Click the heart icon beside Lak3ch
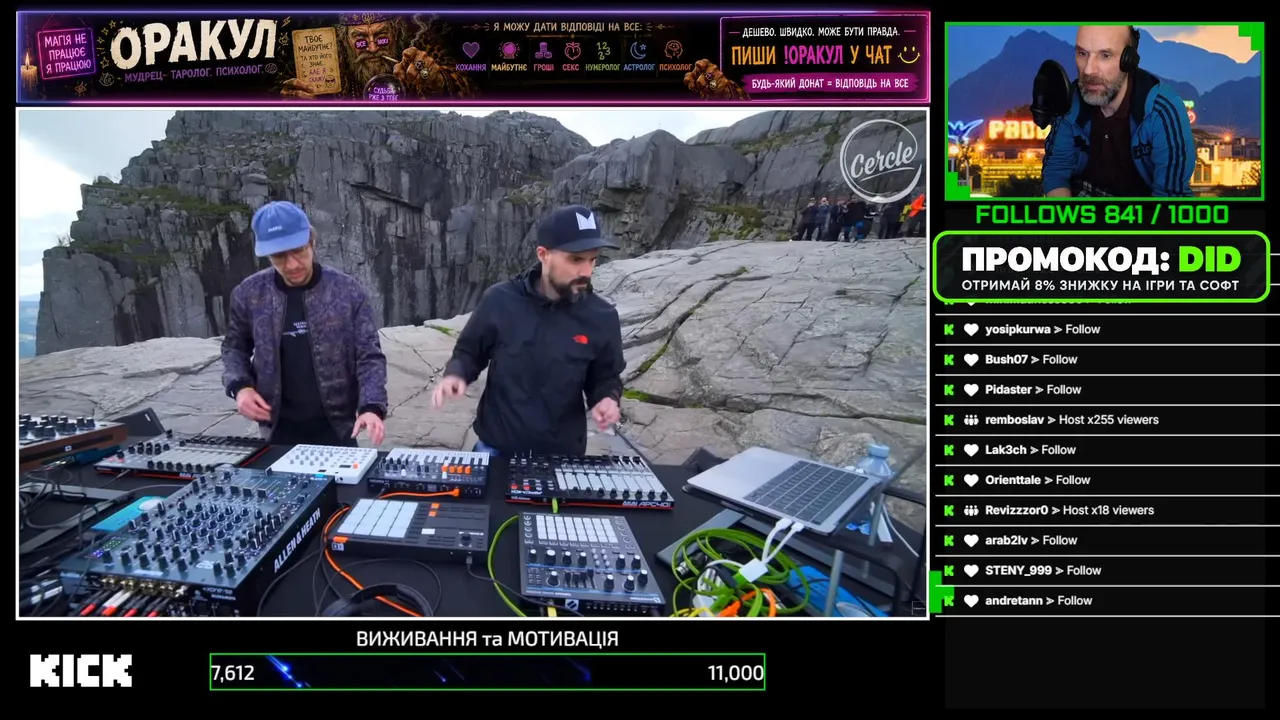The width and height of the screenshot is (1280, 720). pyautogui.click(x=971, y=450)
